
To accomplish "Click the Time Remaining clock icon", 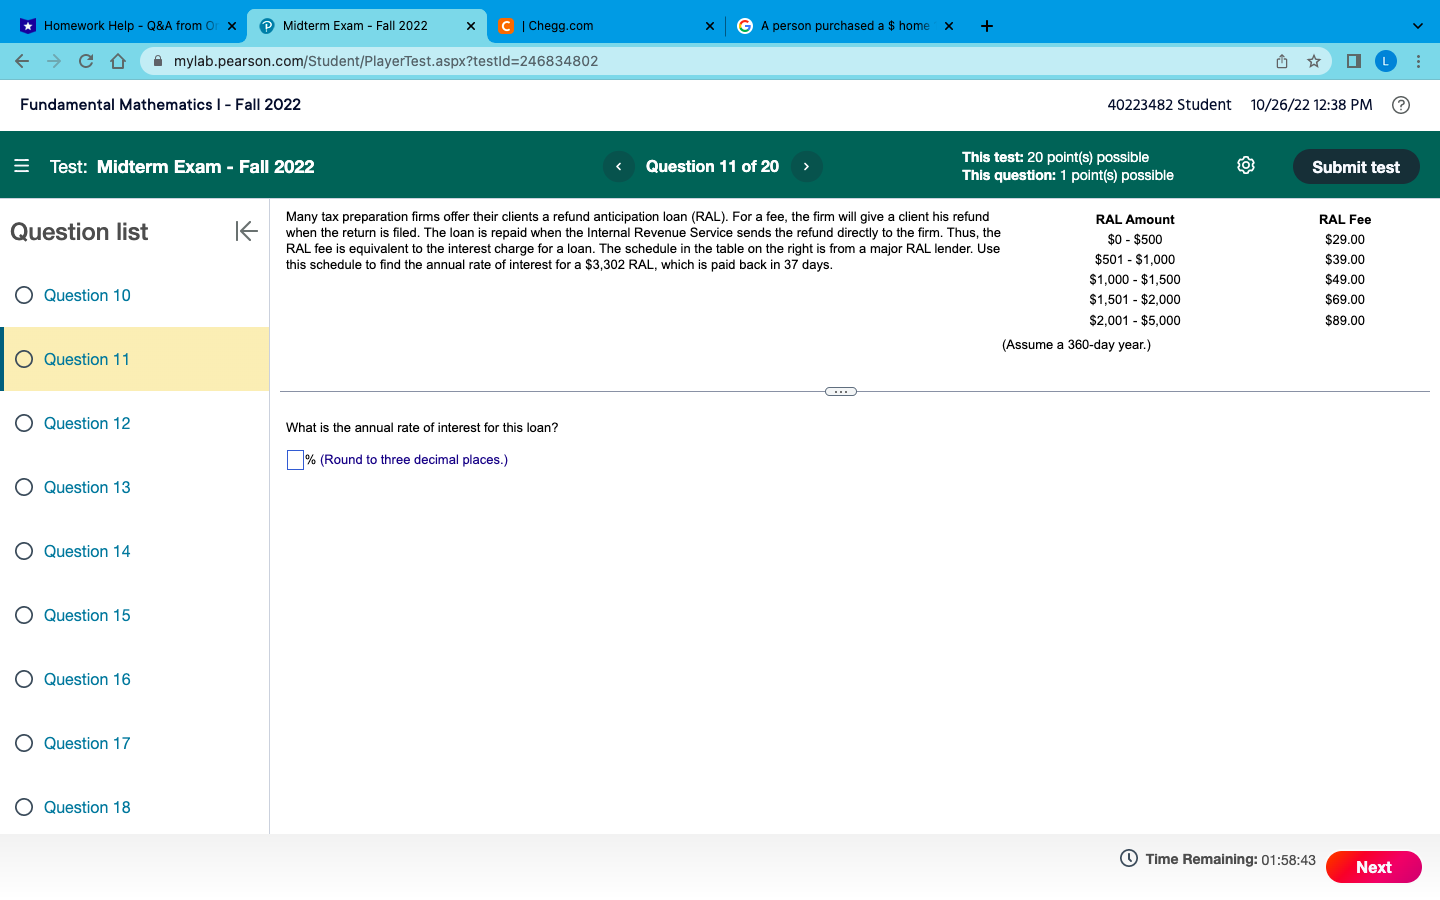I will pos(1127,859).
